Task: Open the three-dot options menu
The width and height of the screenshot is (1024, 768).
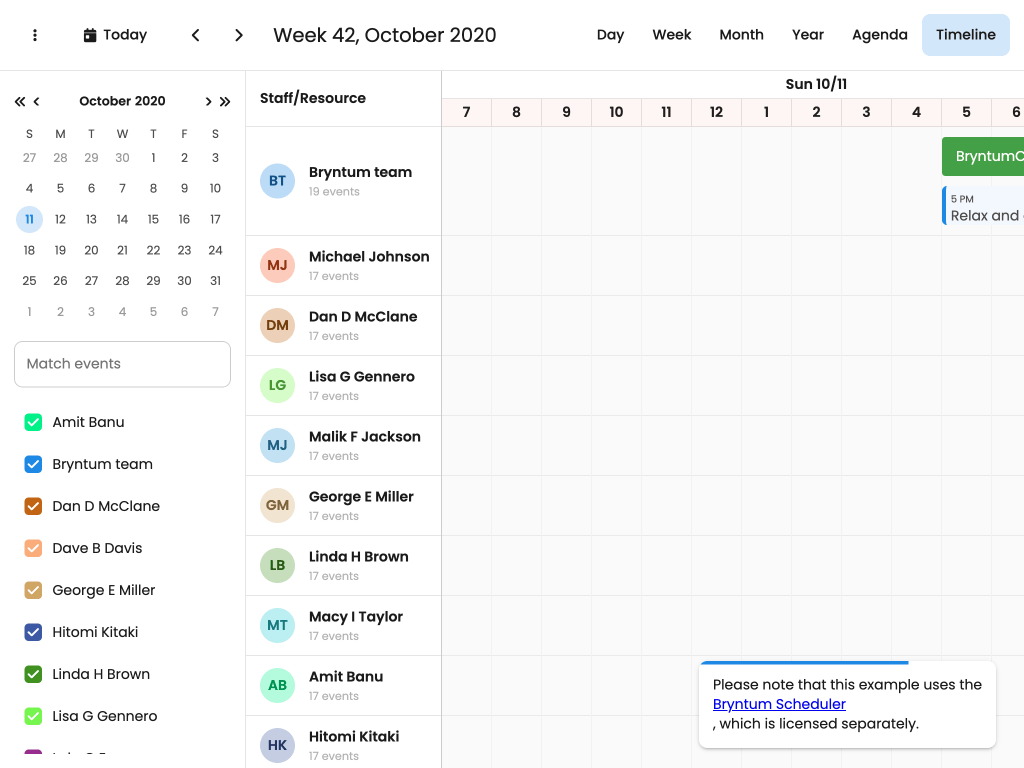Action: click(35, 35)
